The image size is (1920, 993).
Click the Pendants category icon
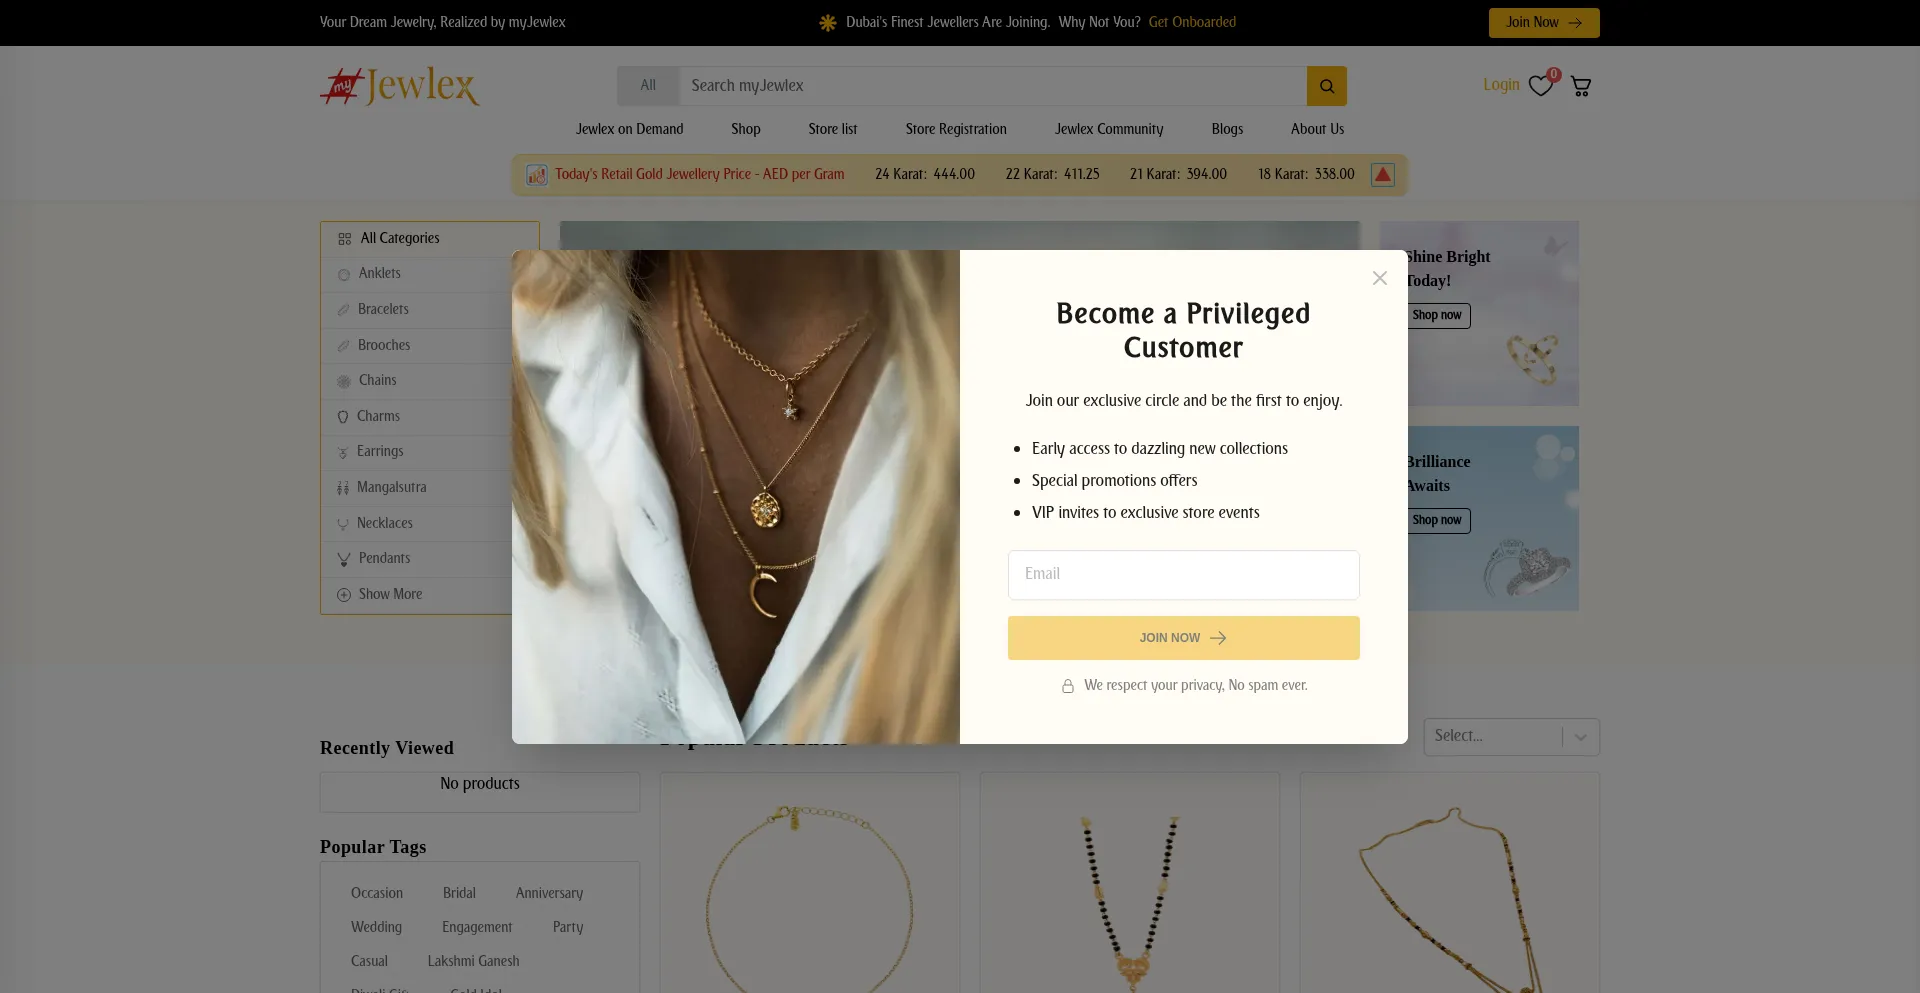coord(344,559)
